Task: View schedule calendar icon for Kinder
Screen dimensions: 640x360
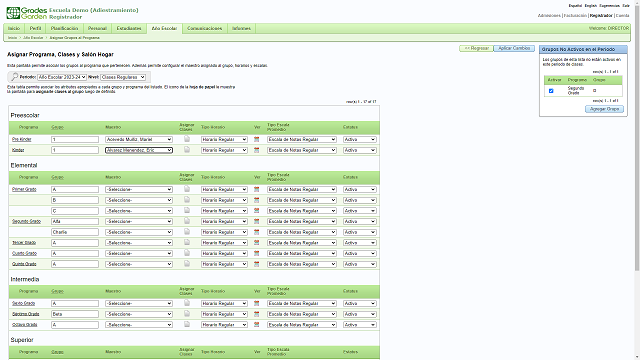Action: point(256,150)
